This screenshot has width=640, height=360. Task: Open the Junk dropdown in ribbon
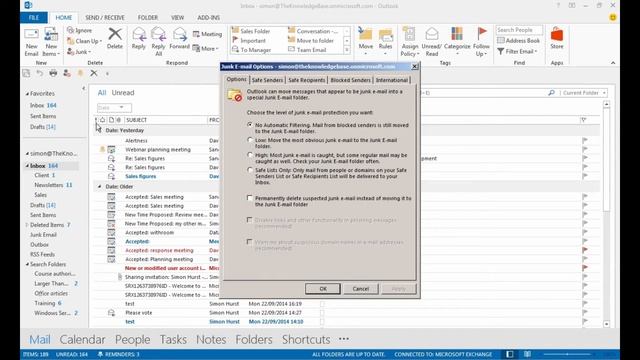(x=79, y=52)
